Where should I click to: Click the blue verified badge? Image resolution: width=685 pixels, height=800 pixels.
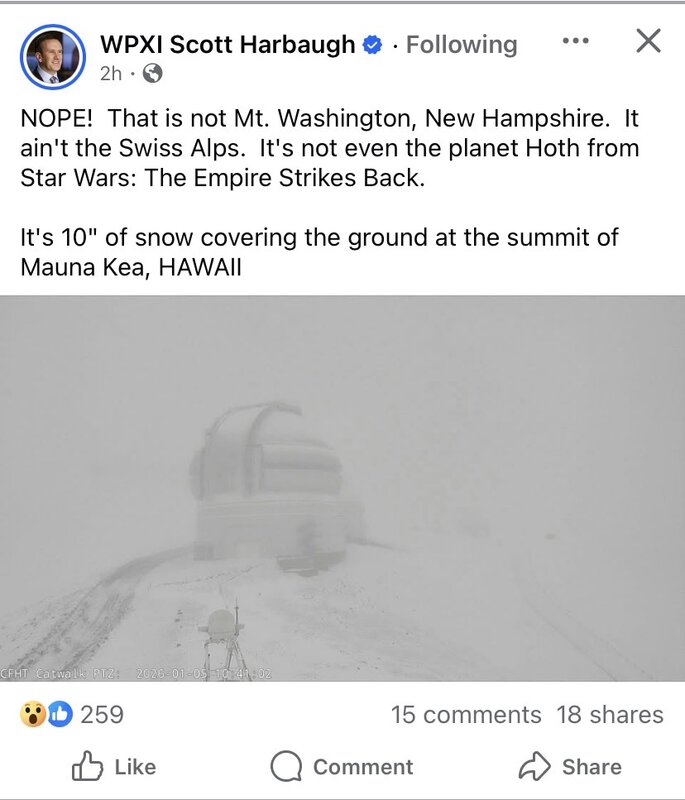tap(372, 45)
